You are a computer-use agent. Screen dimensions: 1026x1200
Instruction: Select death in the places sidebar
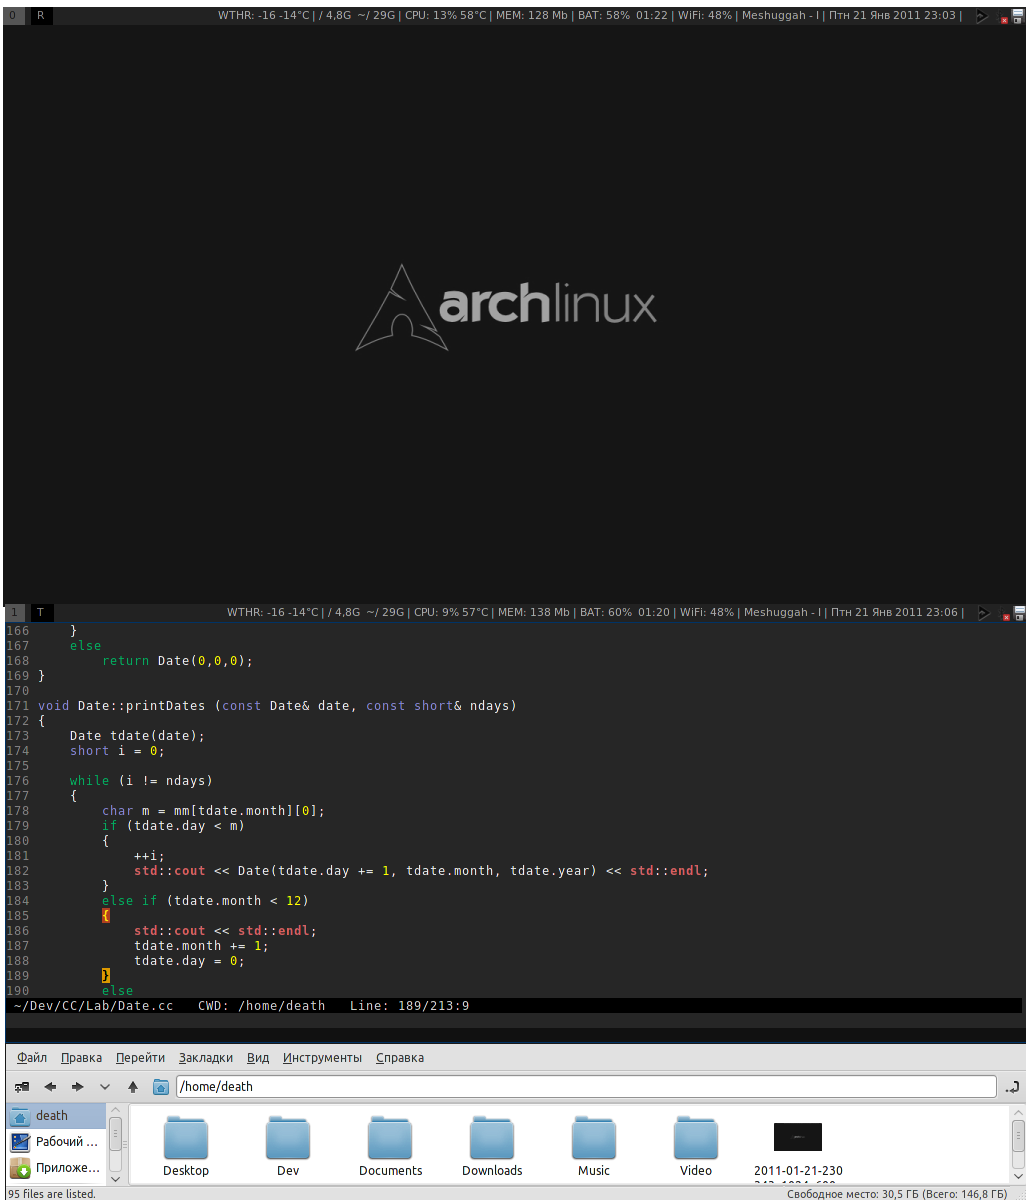click(56, 1116)
